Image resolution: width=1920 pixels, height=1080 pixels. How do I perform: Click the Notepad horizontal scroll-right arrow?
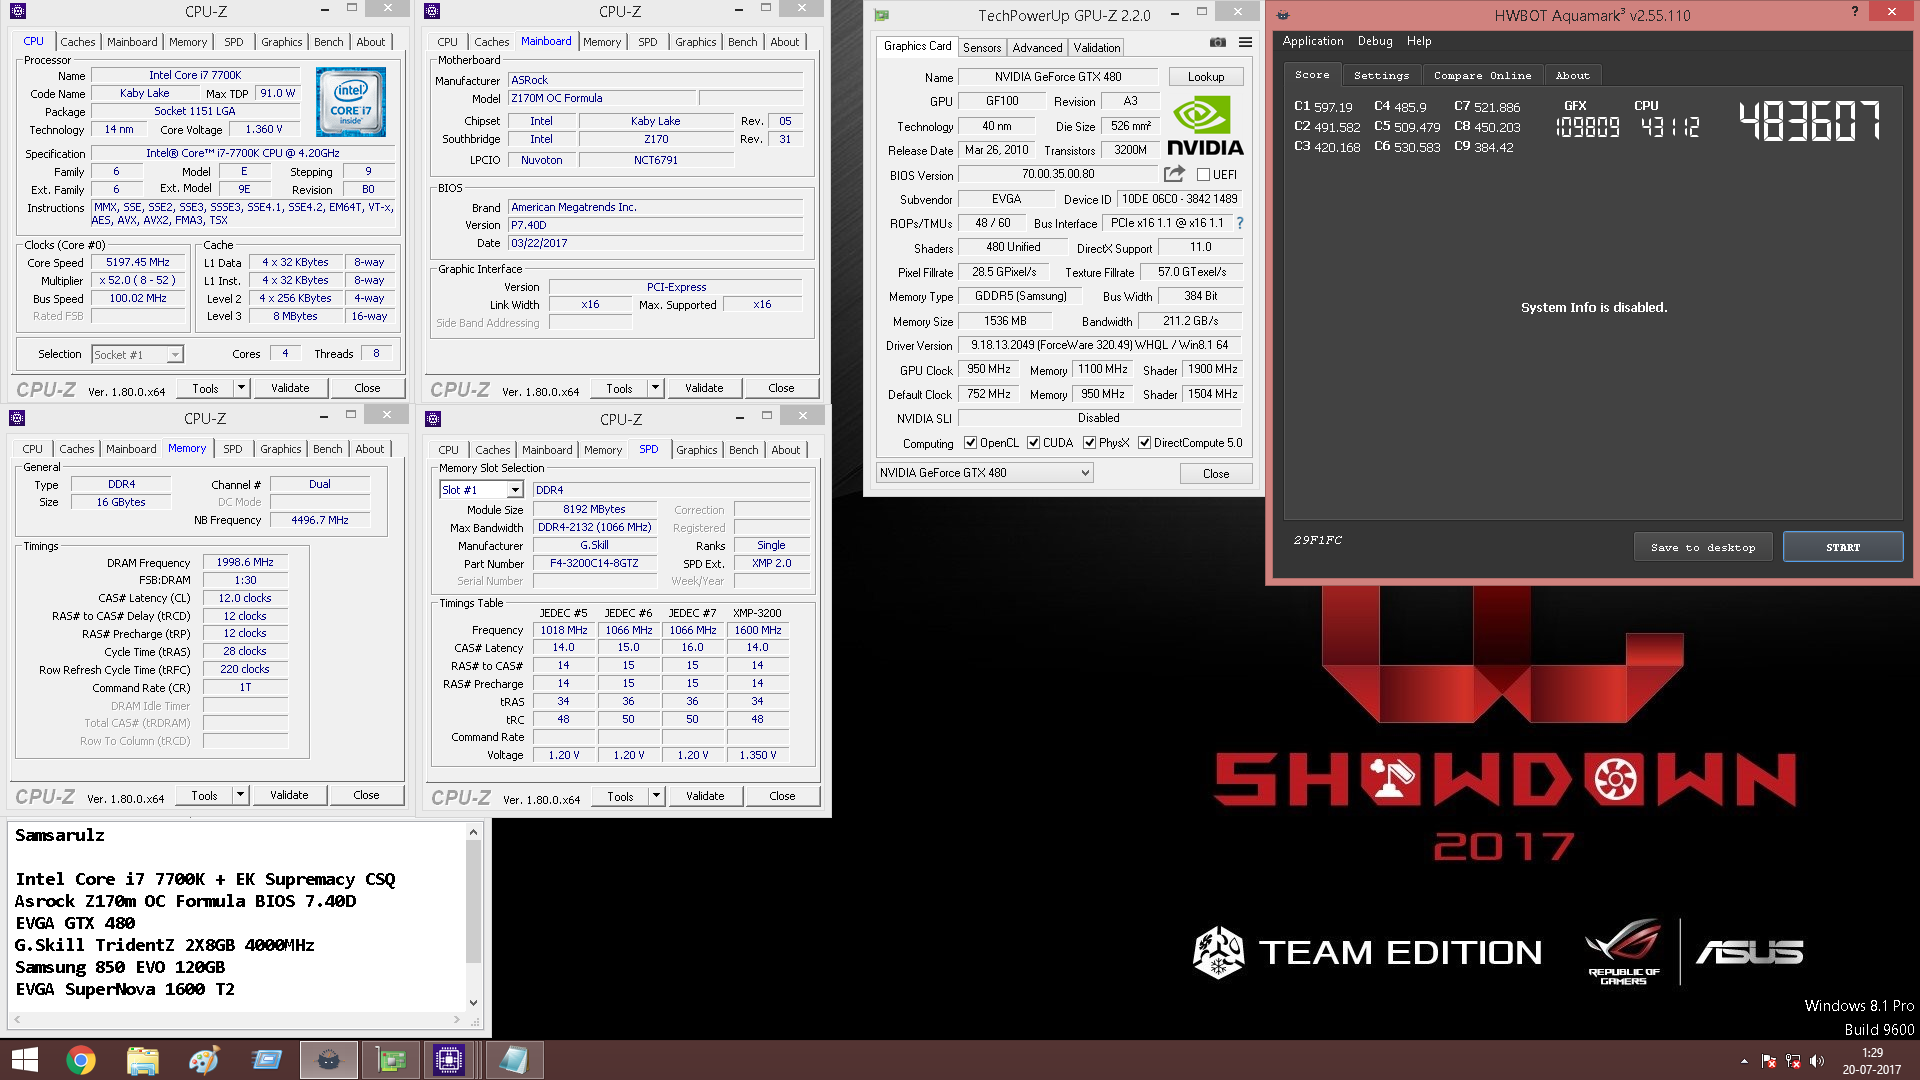coord(457,1019)
